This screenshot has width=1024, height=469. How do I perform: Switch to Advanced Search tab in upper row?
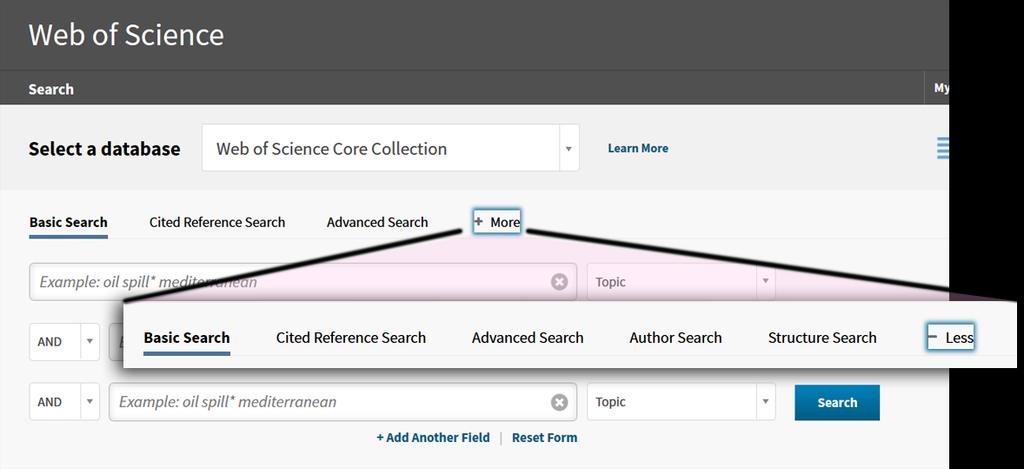377,222
